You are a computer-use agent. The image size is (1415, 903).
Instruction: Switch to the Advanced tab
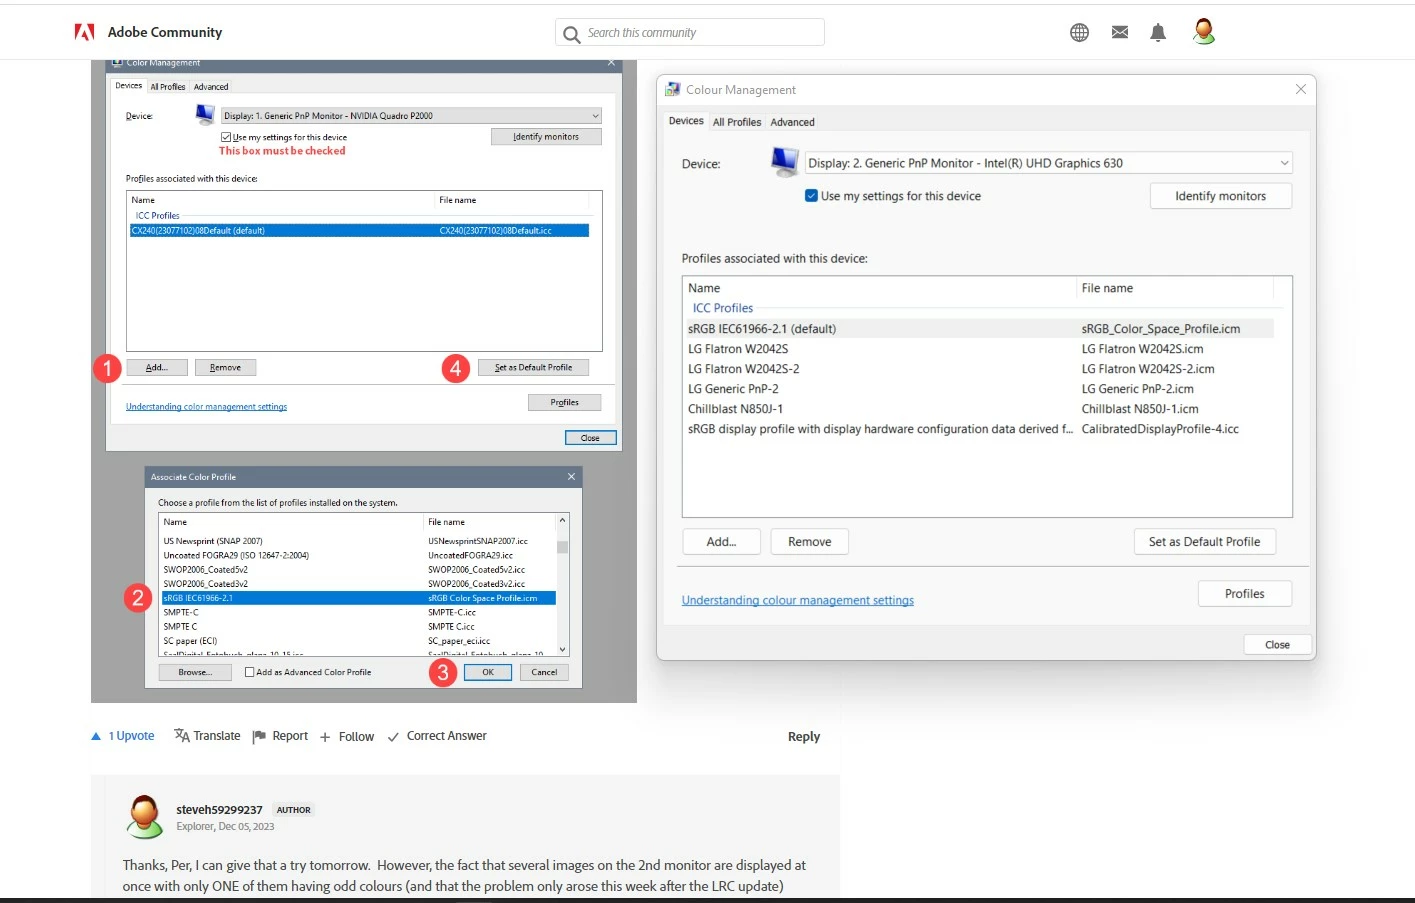click(792, 122)
